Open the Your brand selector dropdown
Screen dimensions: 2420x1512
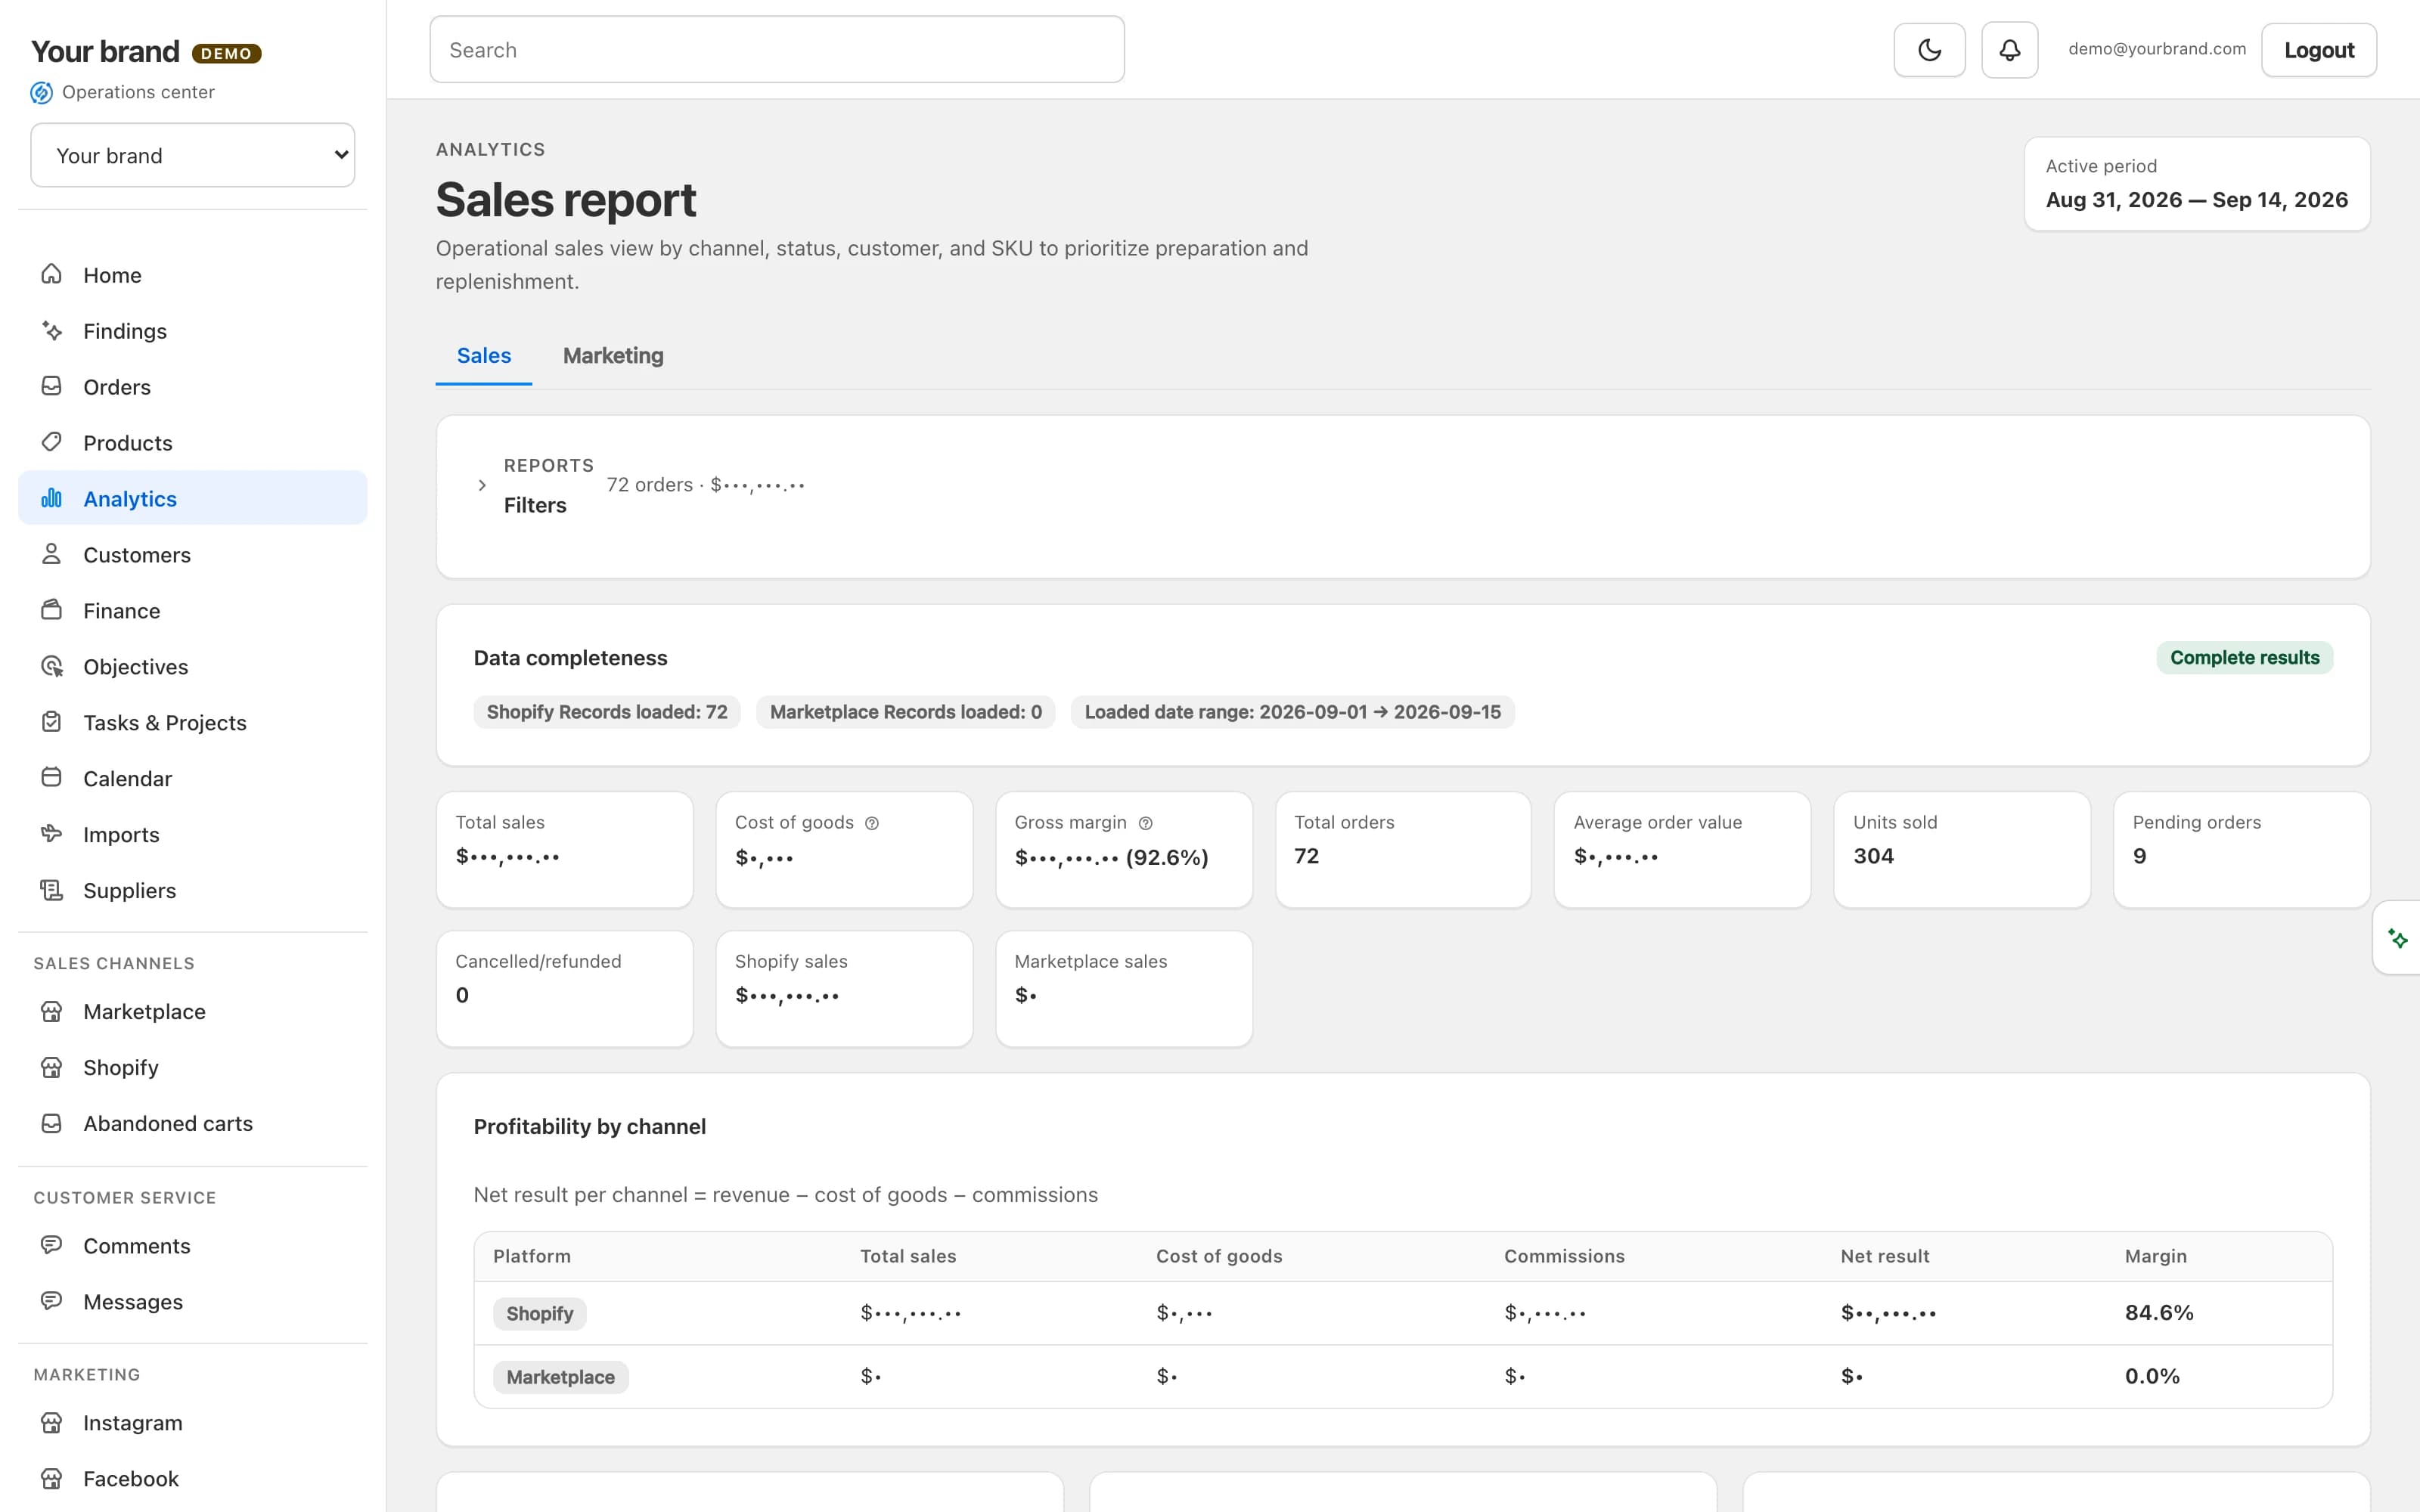coord(193,155)
